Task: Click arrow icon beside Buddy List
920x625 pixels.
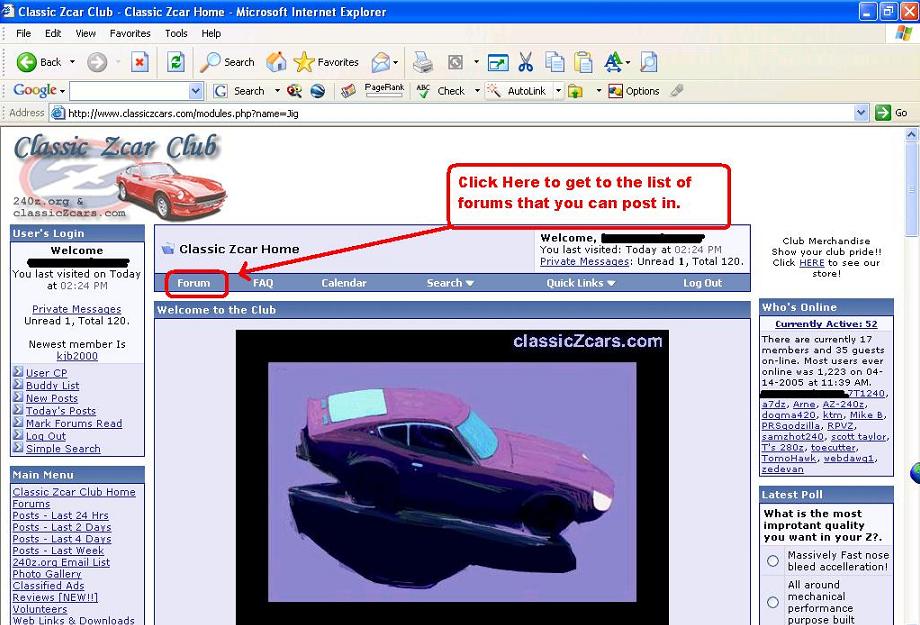Action: (x=18, y=385)
